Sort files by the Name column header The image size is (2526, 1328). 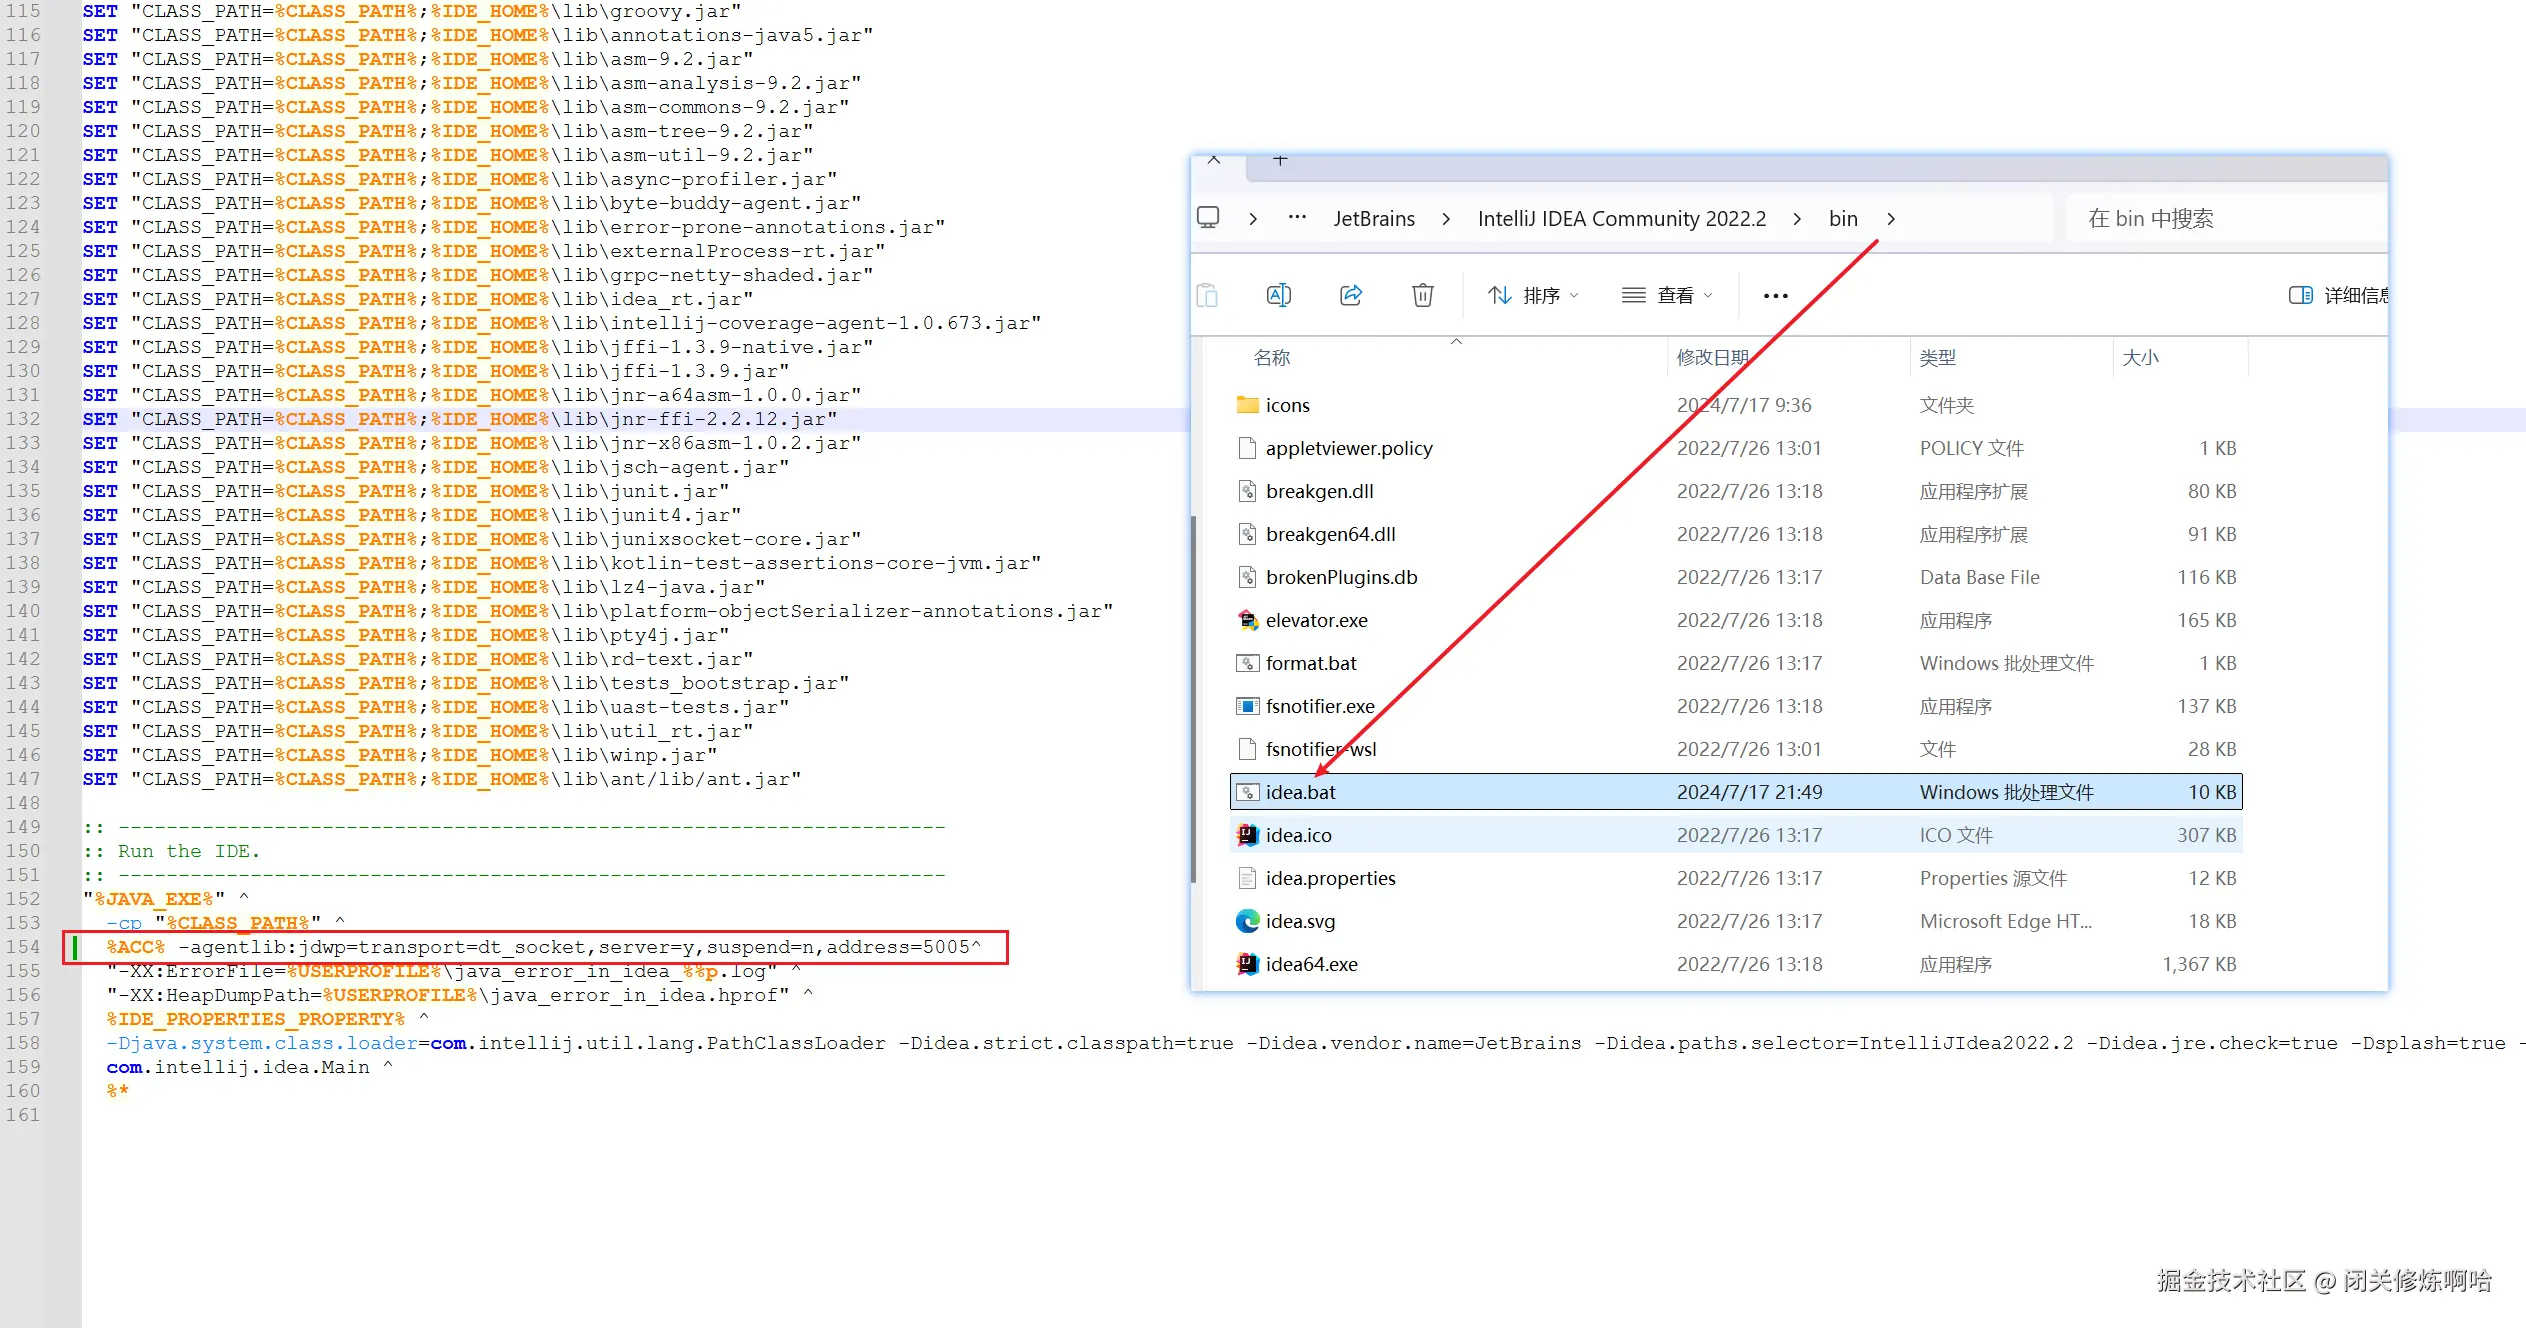(x=1272, y=357)
